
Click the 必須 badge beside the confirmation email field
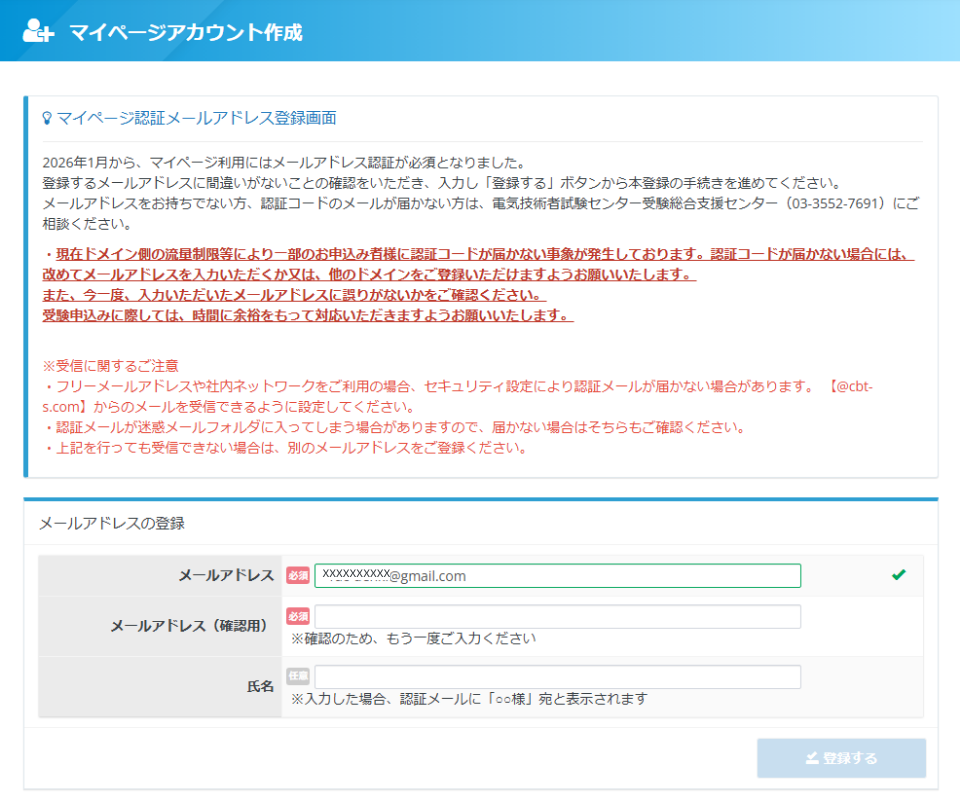point(298,616)
